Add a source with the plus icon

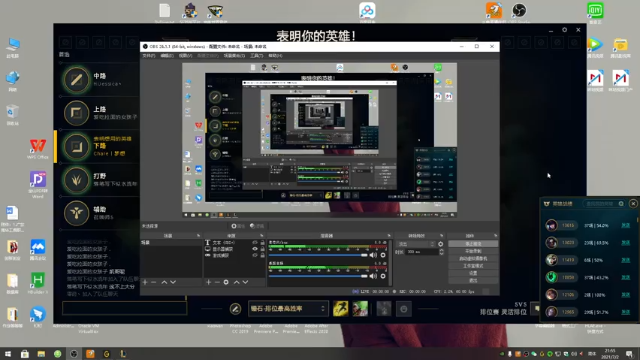(209, 282)
